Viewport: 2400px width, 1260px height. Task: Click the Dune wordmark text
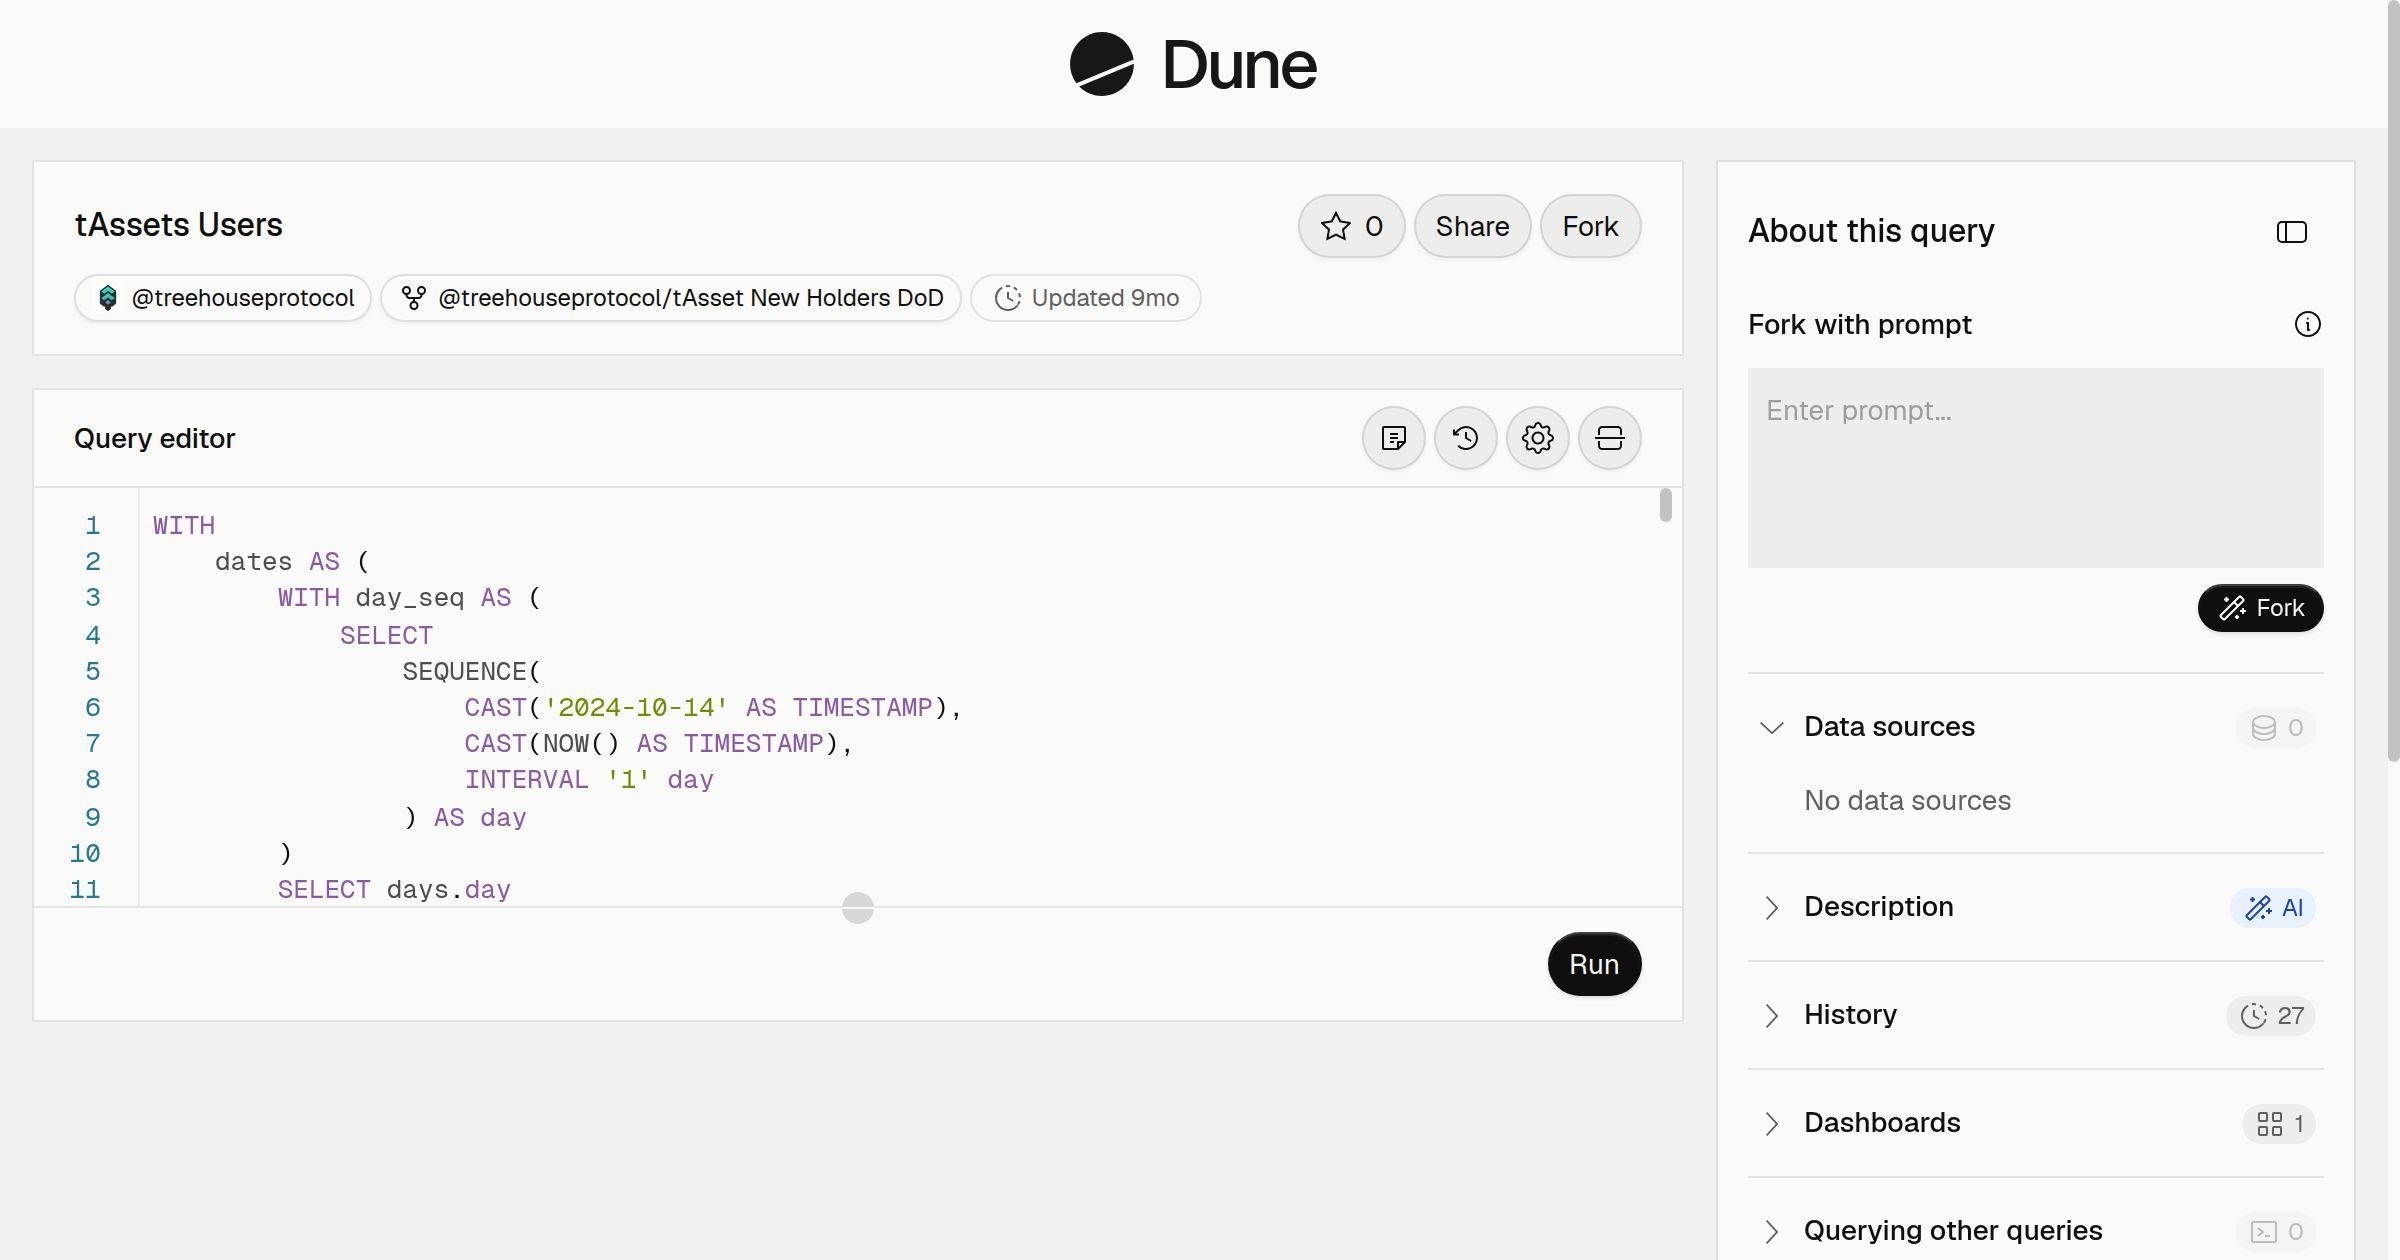point(1239,65)
